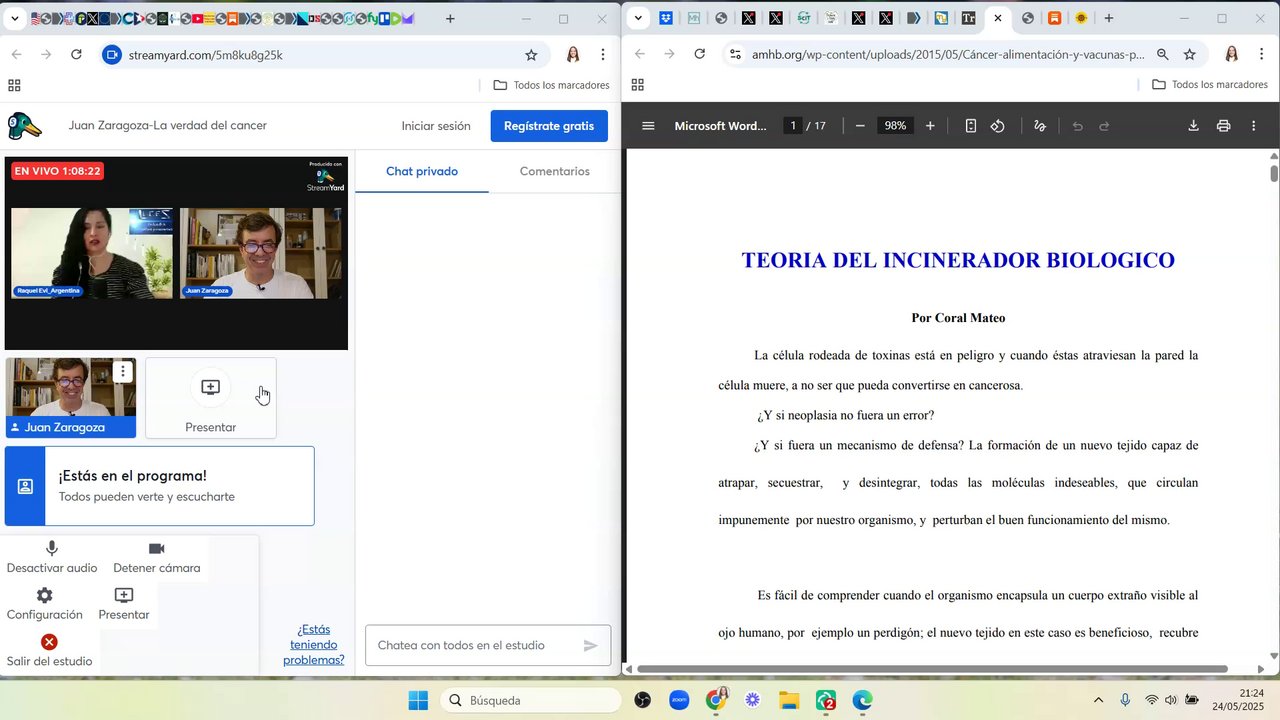This screenshot has width=1280, height=720.
Task: Open the ¿Estás teniendo problemas? link
Action: click(313, 645)
